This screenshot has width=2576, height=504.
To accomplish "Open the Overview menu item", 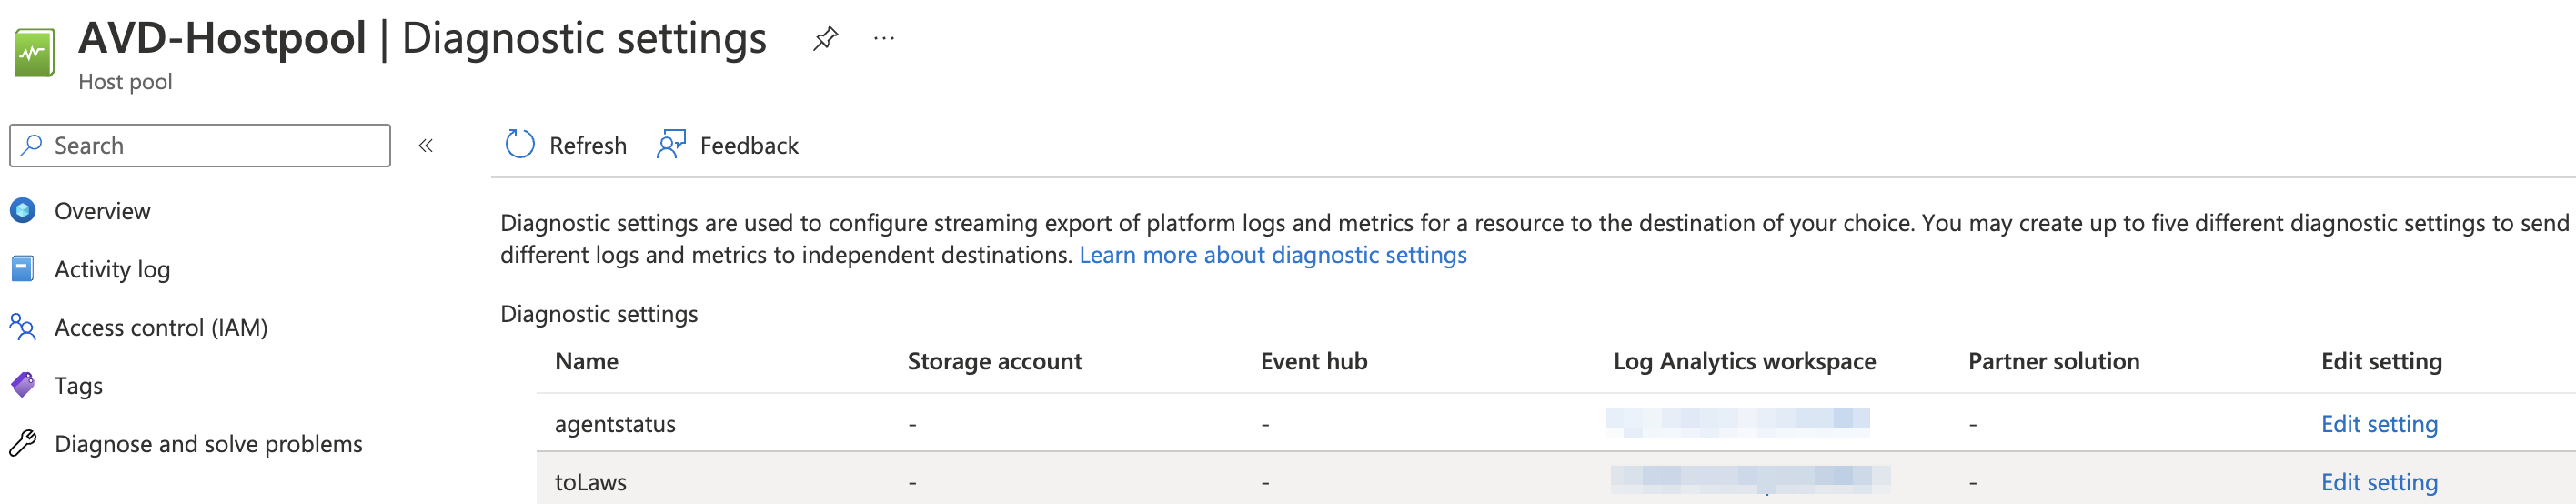I will tap(102, 211).
